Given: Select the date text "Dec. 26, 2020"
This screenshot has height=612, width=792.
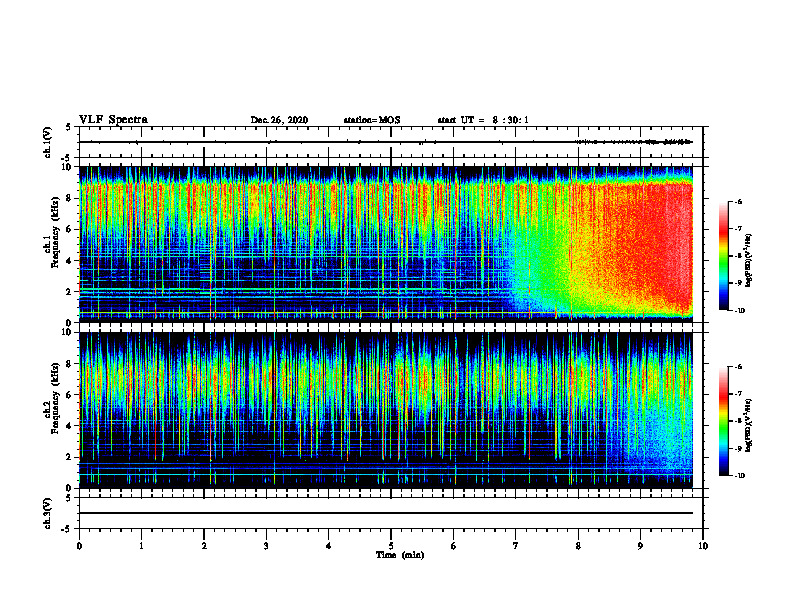Looking at the screenshot, I should pos(279,120).
